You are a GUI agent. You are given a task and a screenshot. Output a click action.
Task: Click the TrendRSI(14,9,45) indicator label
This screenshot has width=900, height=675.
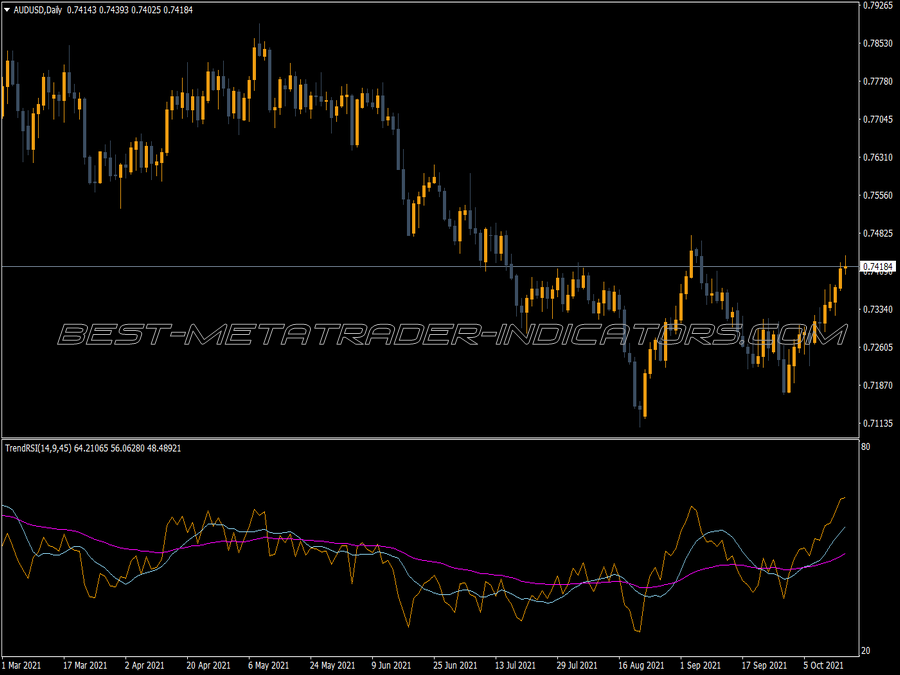coord(38,448)
